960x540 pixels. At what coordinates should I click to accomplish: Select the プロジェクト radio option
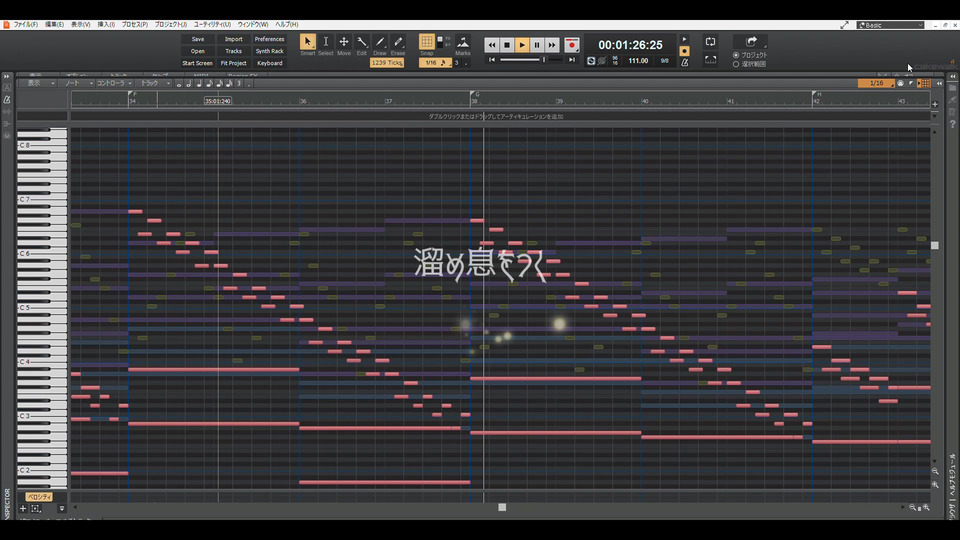click(737, 55)
